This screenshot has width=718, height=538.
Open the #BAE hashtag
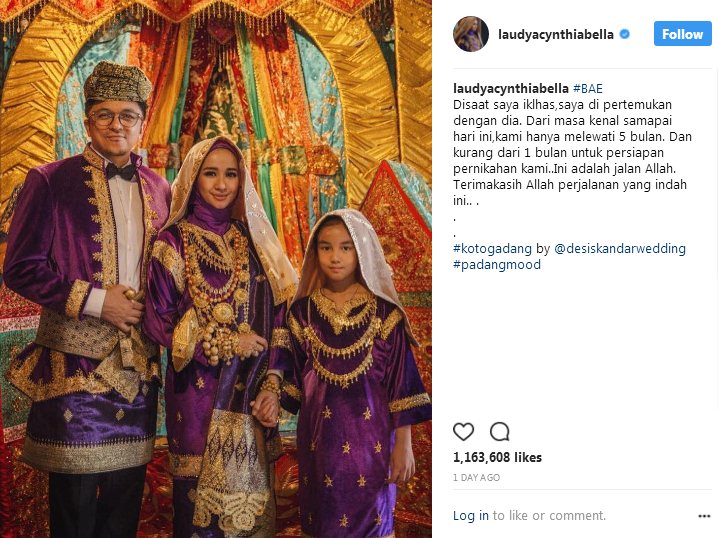click(x=588, y=88)
